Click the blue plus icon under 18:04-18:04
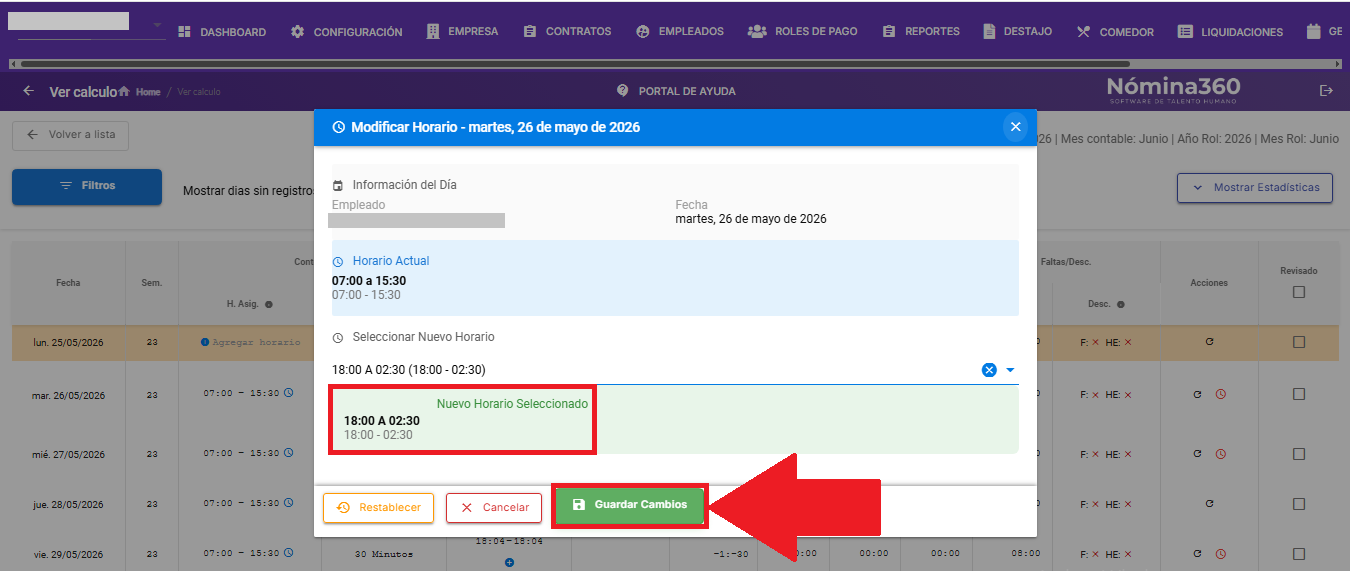The image size is (1350, 571). 509,564
